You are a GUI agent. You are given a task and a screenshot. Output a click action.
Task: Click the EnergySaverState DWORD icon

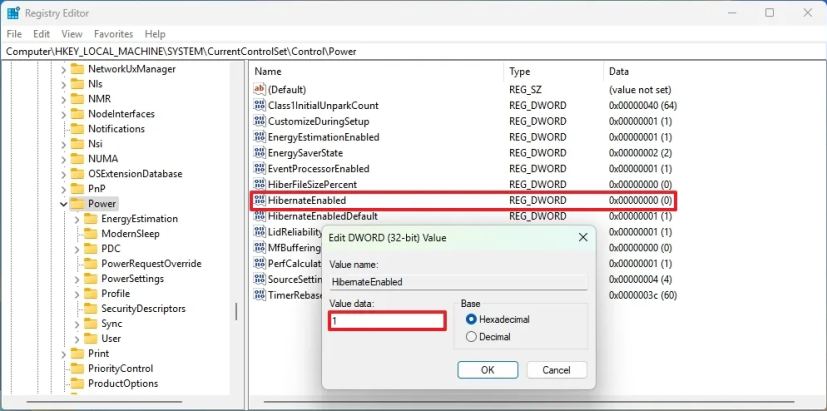coord(259,153)
